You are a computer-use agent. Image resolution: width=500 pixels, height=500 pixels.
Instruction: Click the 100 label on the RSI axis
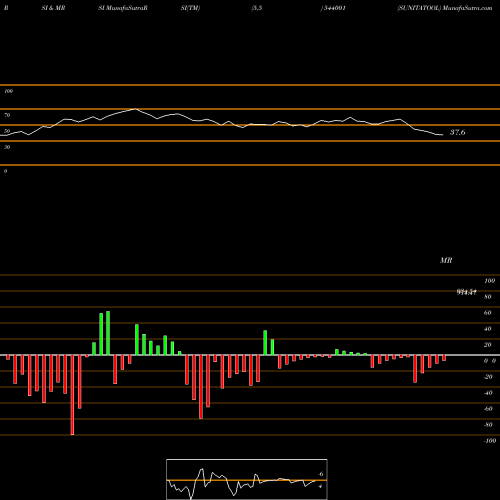tap(8, 91)
